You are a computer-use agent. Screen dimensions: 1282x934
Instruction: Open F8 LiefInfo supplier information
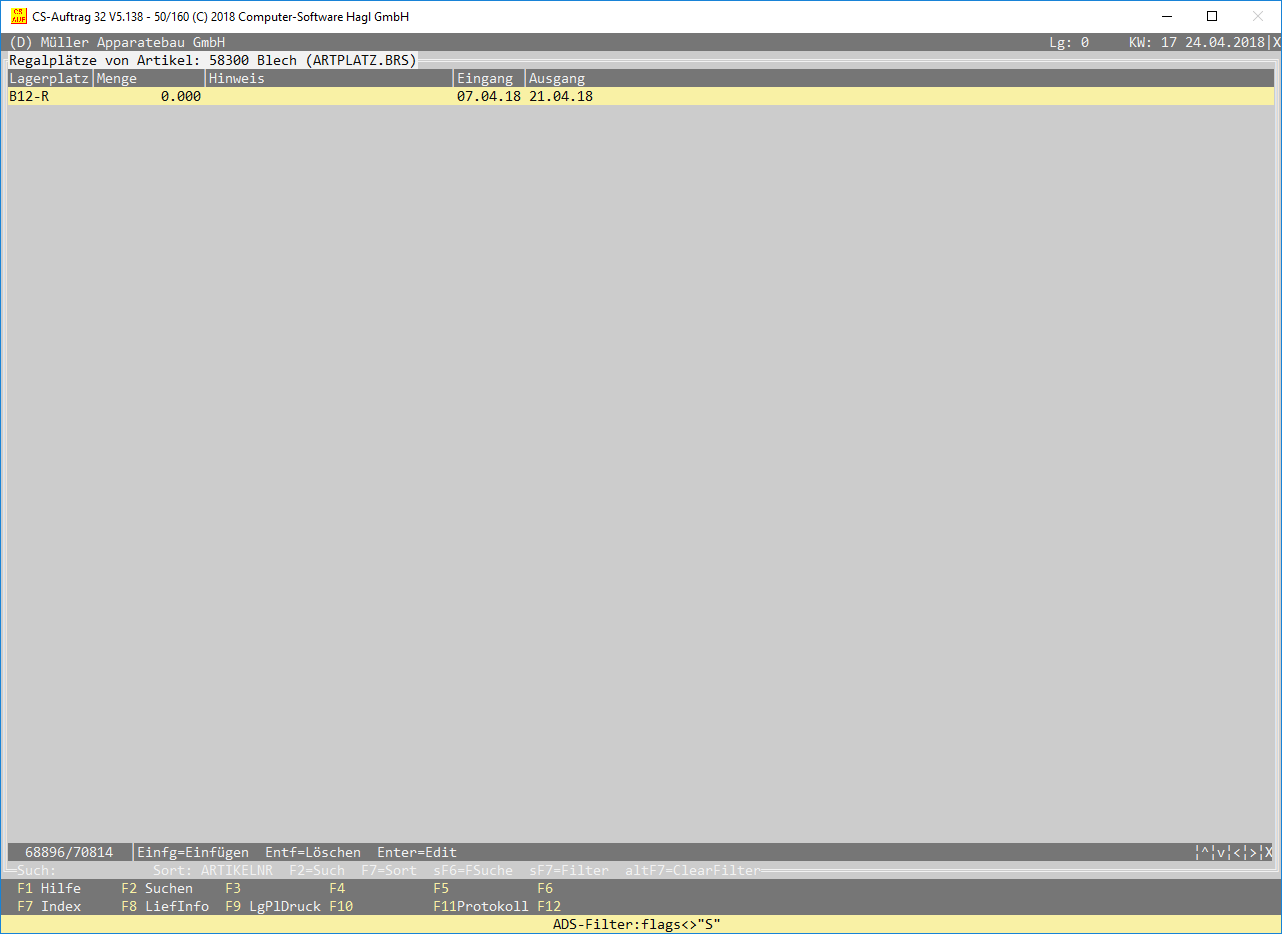pos(165,906)
